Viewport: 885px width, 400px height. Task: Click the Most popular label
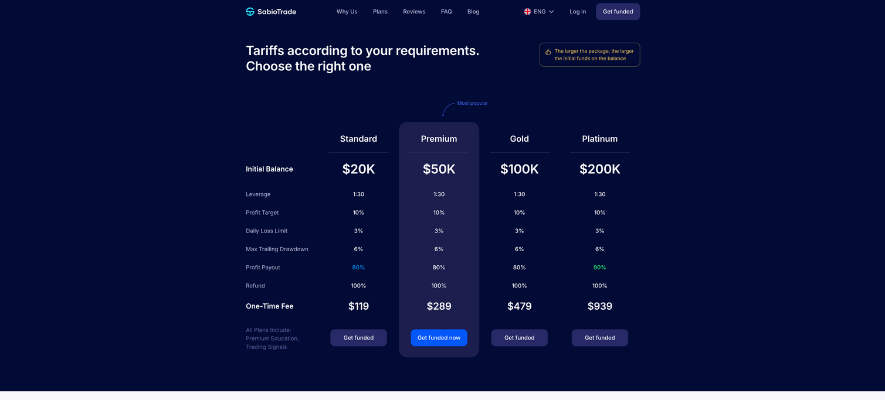(x=472, y=103)
